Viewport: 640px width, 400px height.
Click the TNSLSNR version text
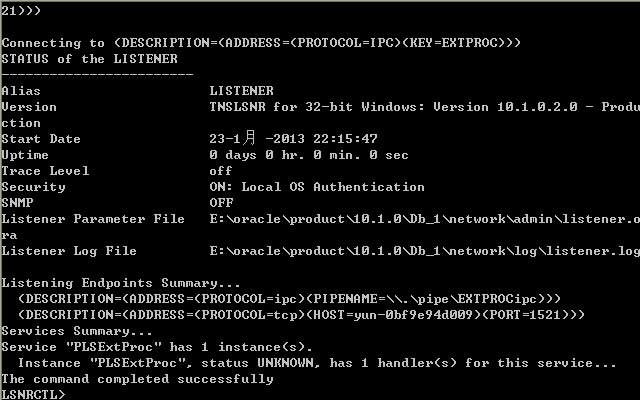point(424,107)
